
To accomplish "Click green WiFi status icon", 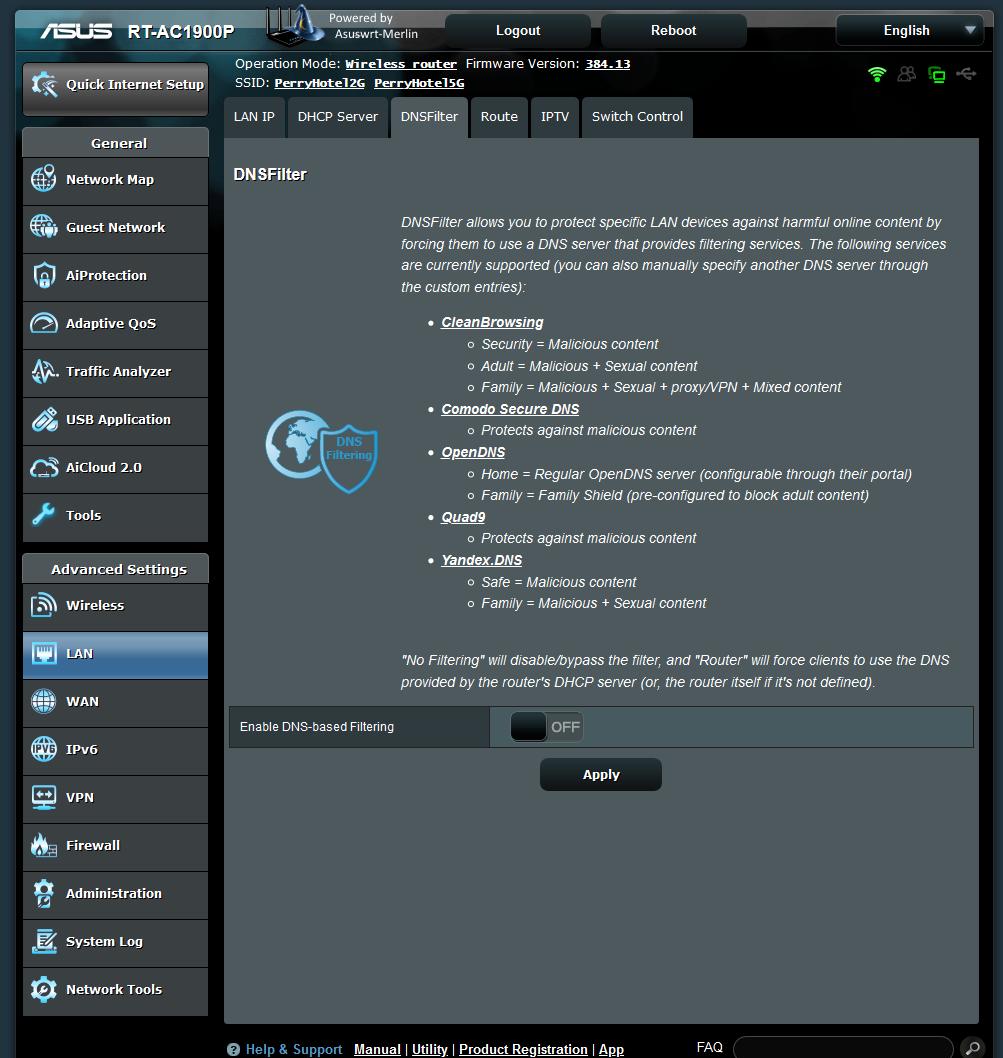I will [877, 74].
